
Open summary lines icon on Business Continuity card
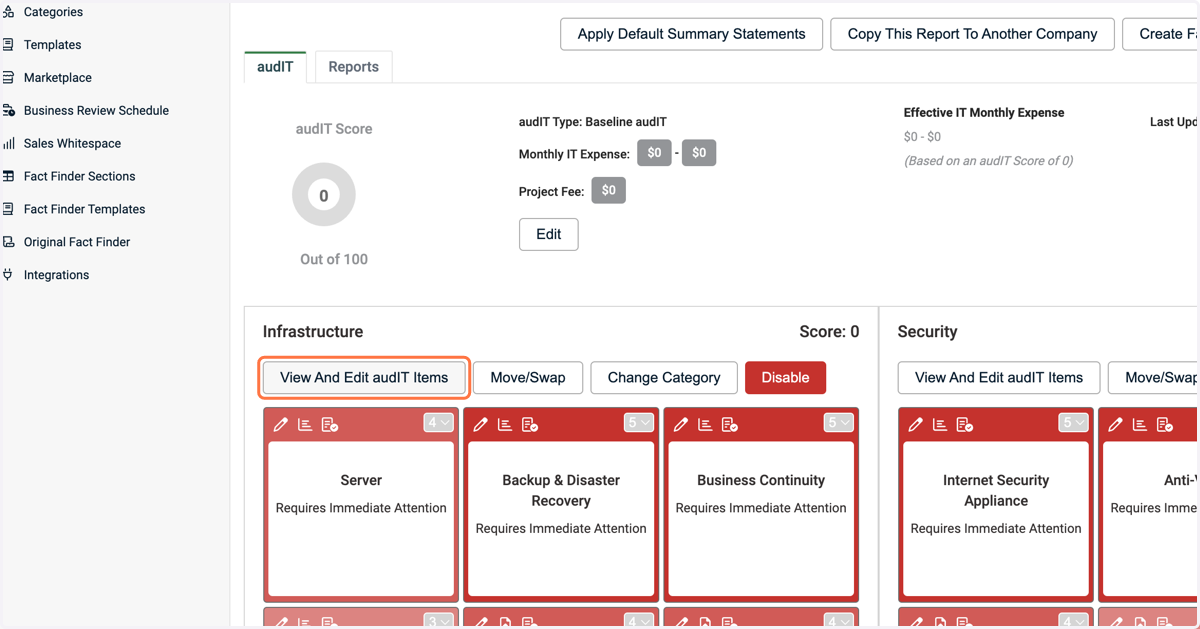[x=705, y=425]
